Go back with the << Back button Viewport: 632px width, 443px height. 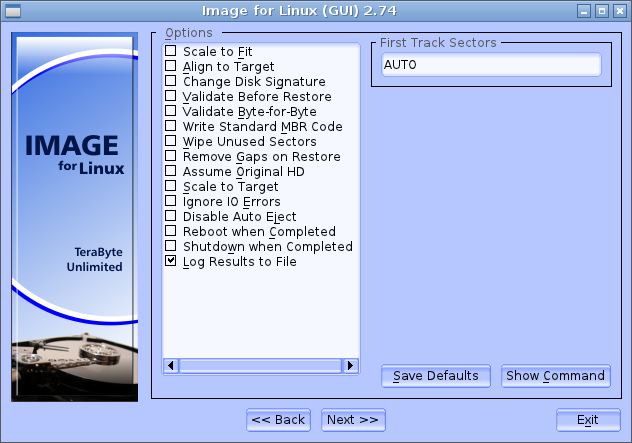tap(278, 420)
